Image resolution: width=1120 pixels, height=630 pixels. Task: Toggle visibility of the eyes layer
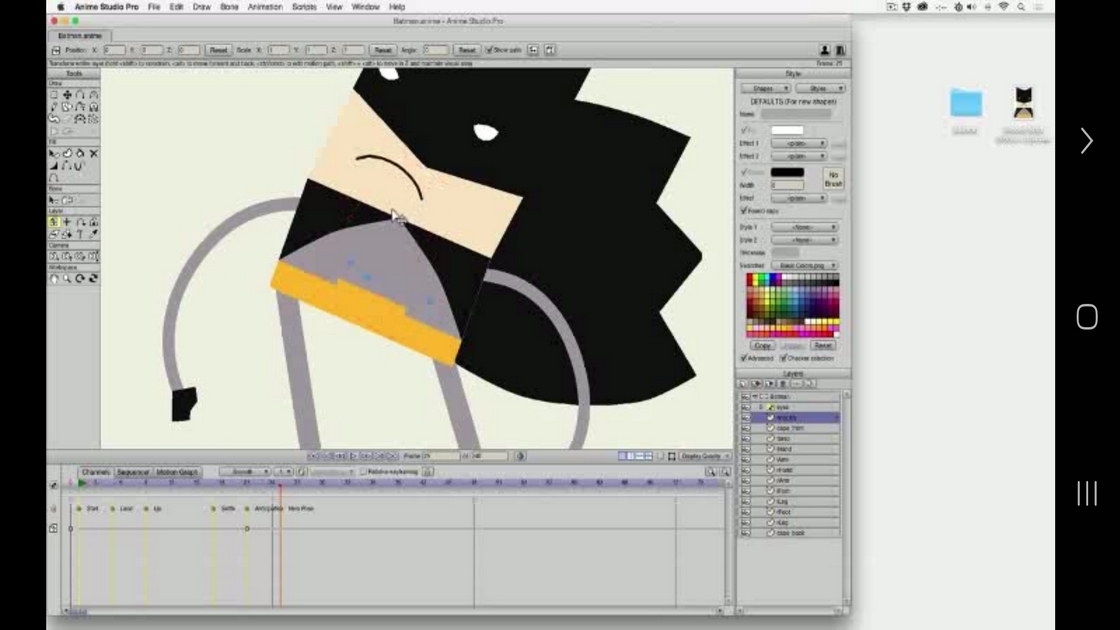746,406
